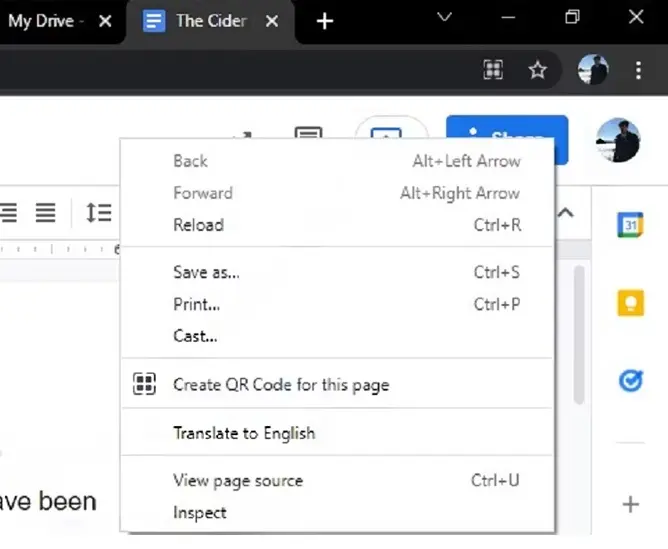Select Cast... option

coord(337,336)
